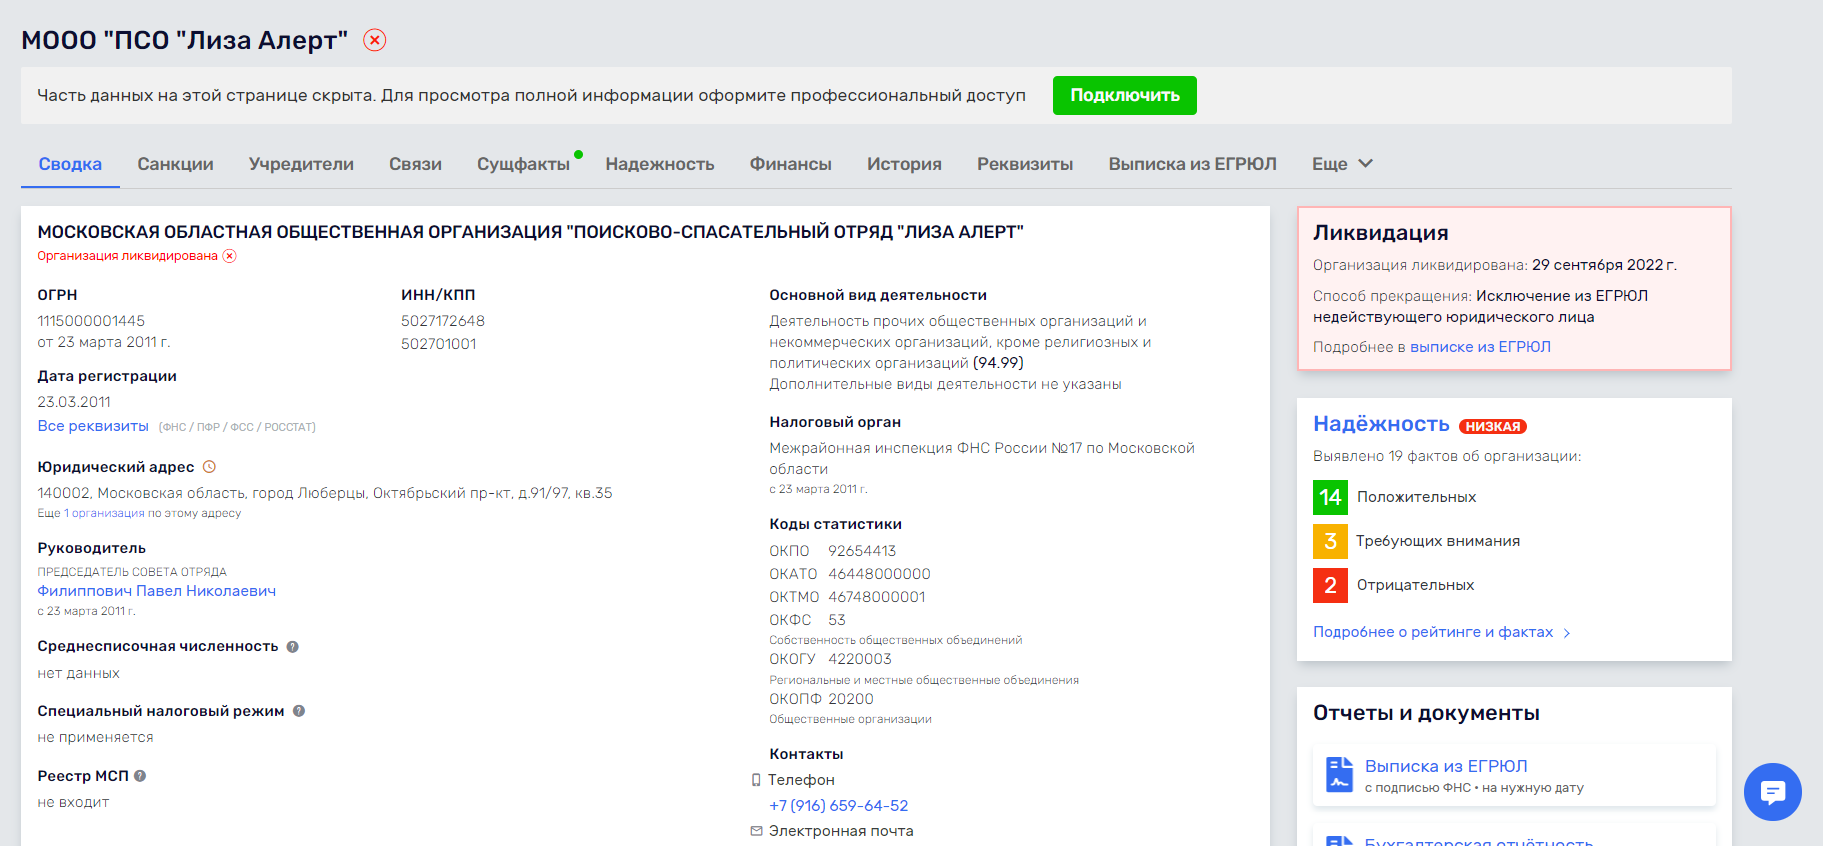
Task: Open the Сущфакты tab
Action: click(523, 164)
